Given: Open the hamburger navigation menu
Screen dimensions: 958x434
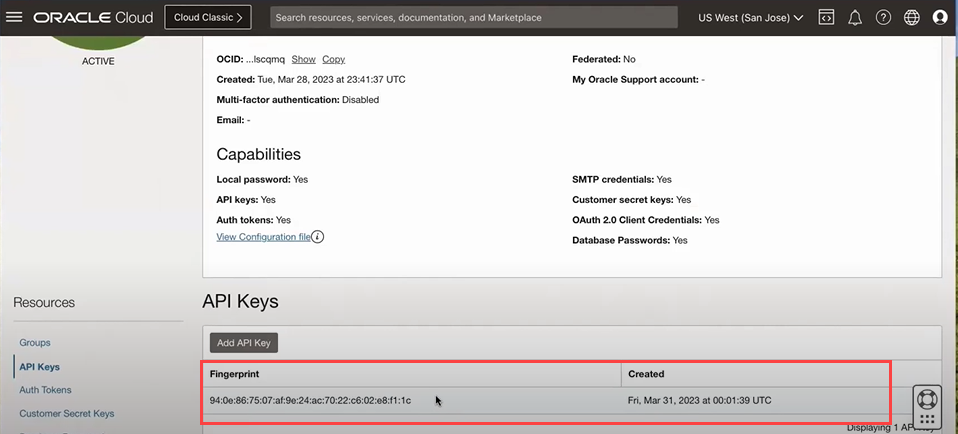Looking at the screenshot, I should click(x=14, y=18).
